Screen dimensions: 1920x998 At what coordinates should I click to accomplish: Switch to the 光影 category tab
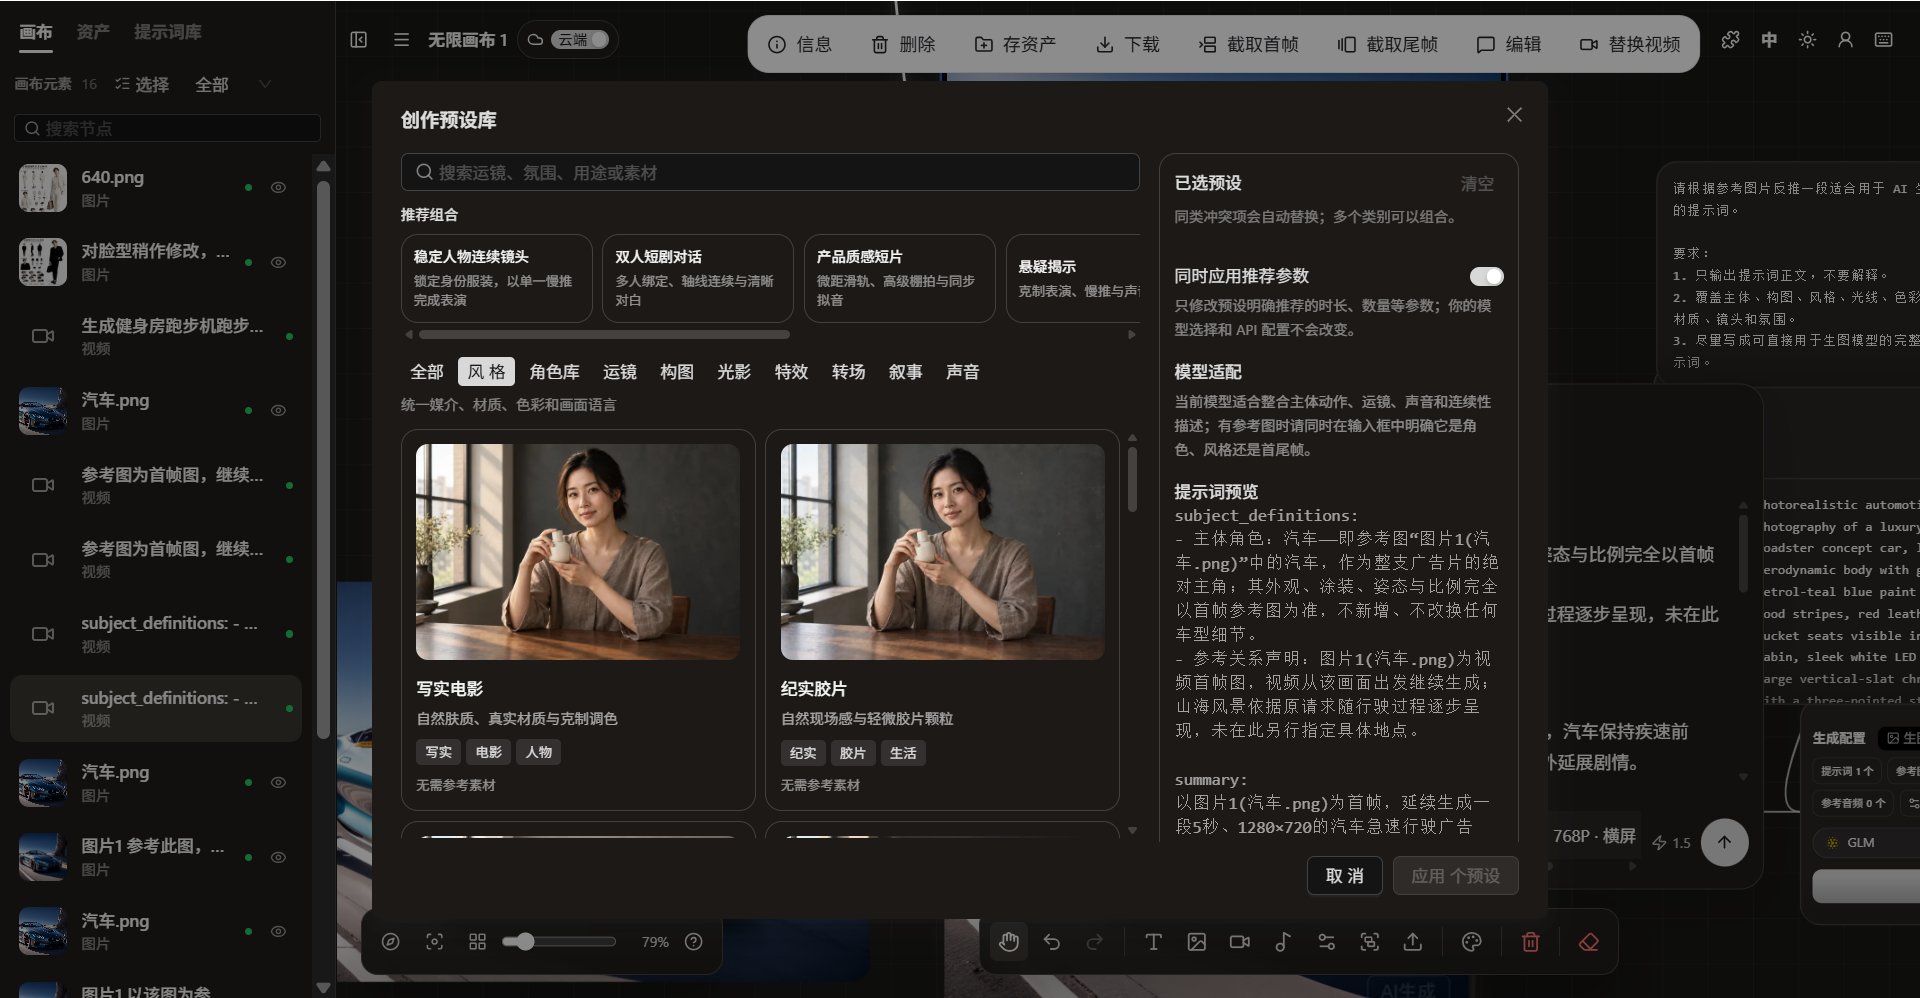[733, 372]
